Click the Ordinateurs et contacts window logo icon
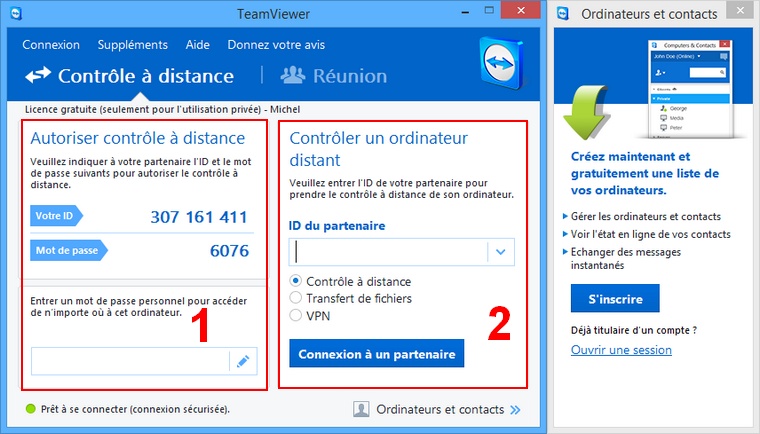This screenshot has height=434, width=760. (x=563, y=13)
